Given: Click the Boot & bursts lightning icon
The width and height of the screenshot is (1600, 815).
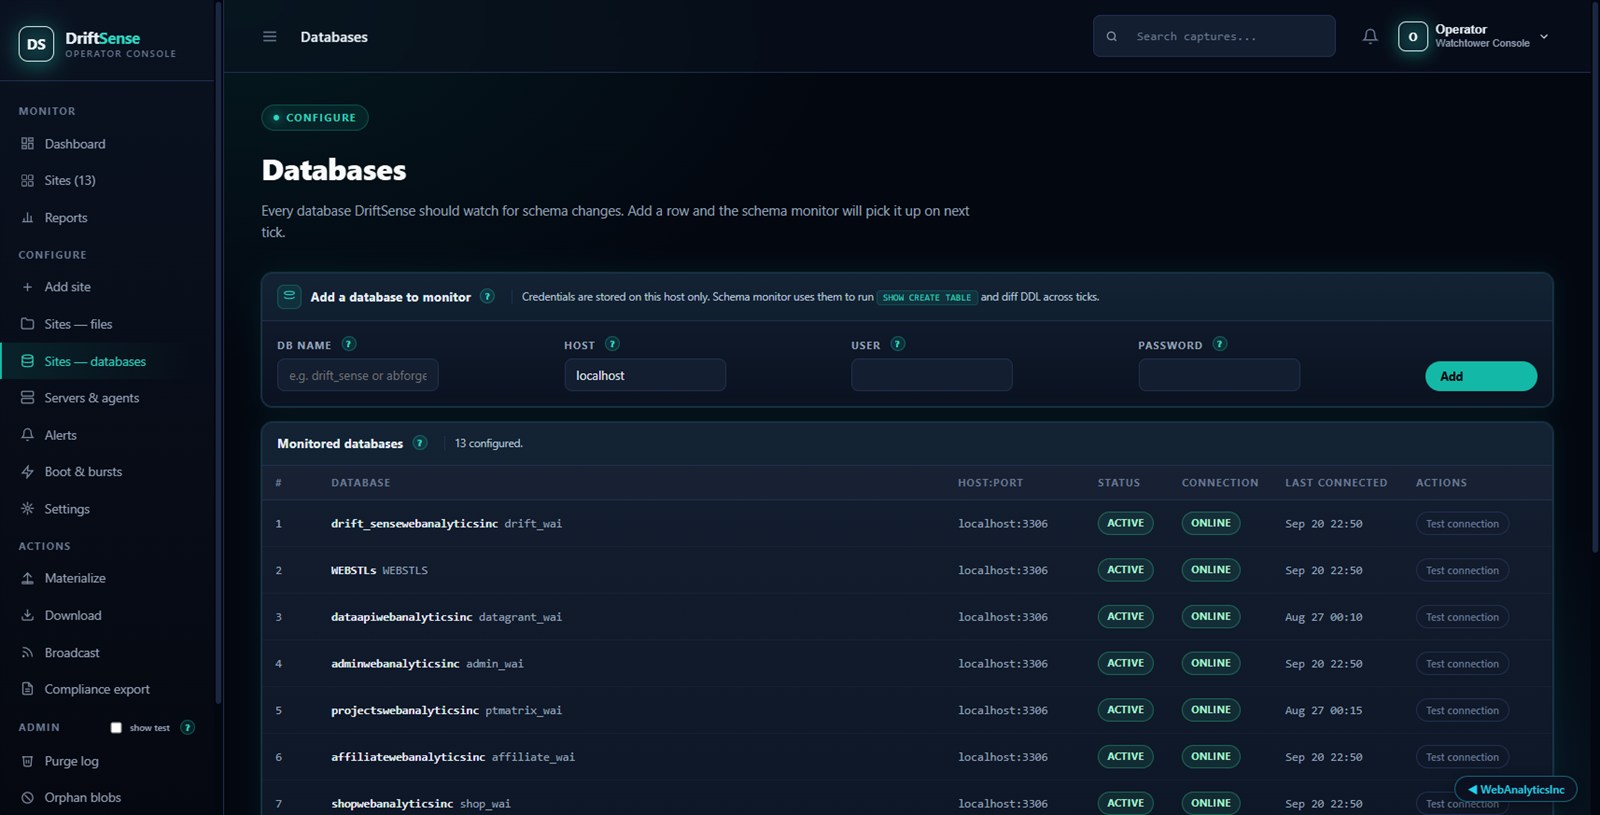Looking at the screenshot, I should pyautogui.click(x=27, y=472).
